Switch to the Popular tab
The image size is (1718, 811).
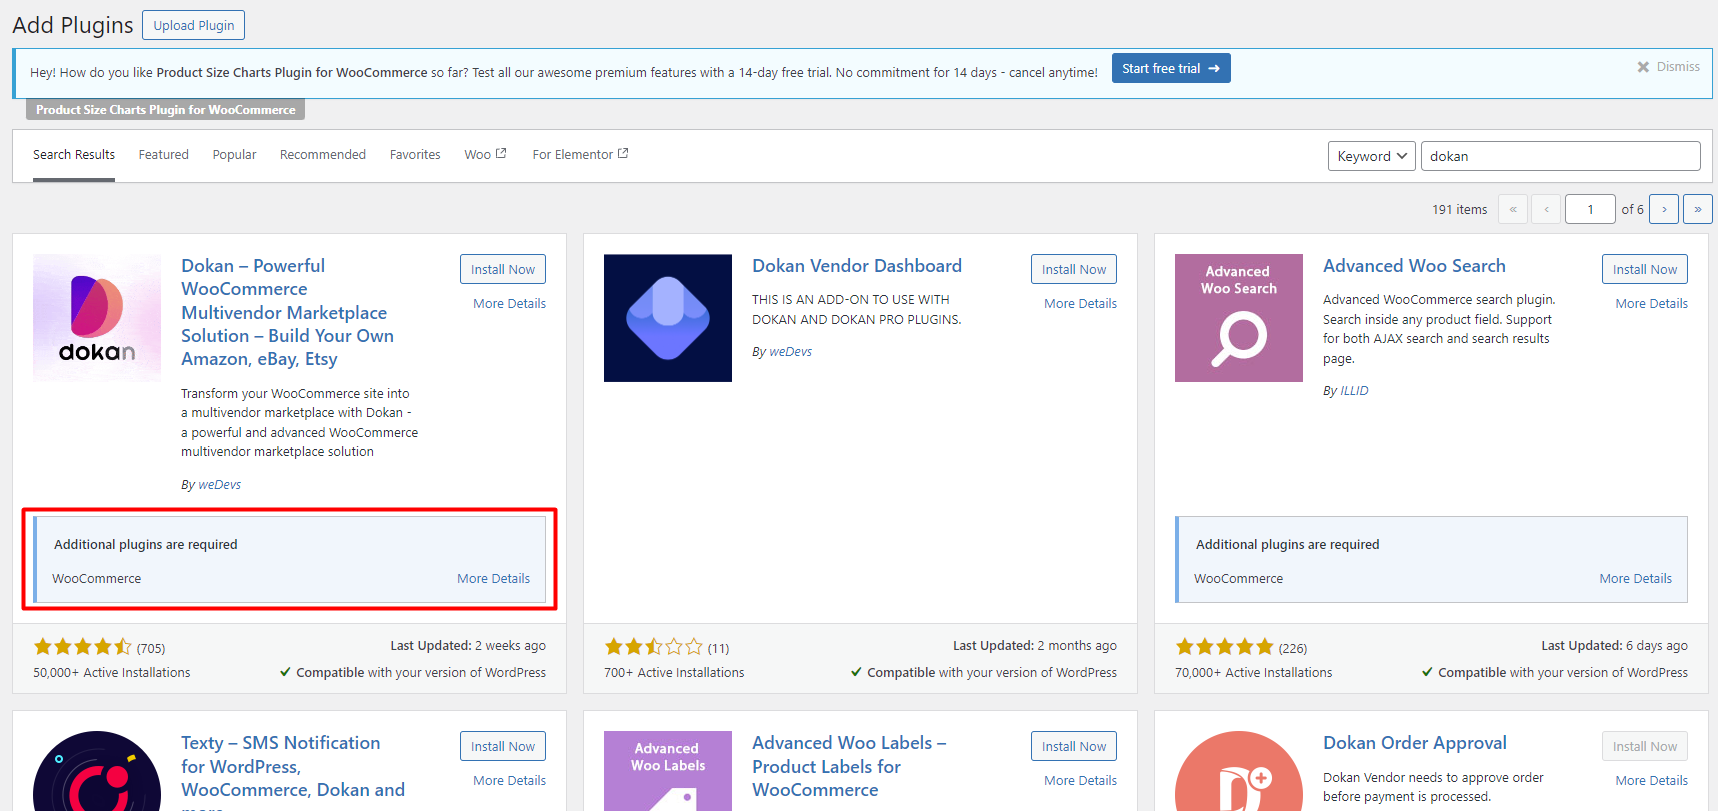click(x=235, y=155)
